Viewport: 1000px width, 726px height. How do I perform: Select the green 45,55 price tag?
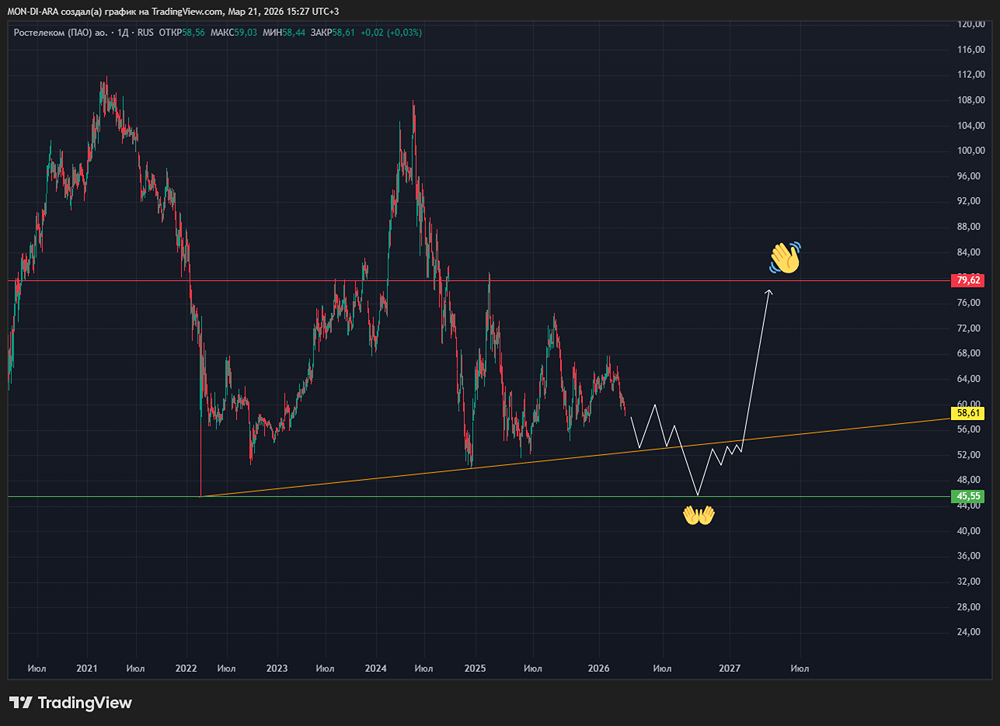click(x=967, y=496)
